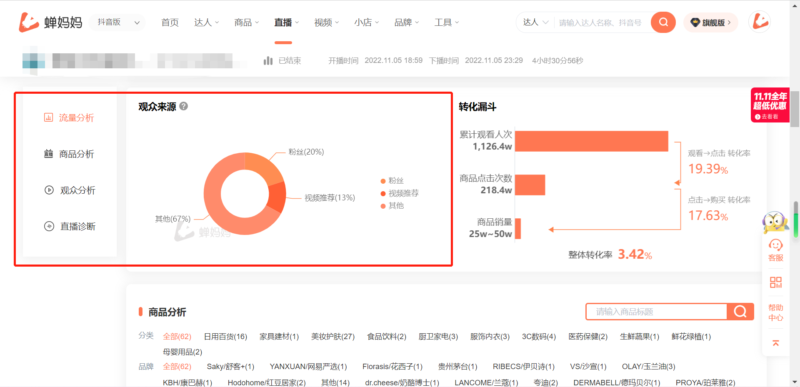Filter category by 鲜花绿植(1)

tap(691, 337)
